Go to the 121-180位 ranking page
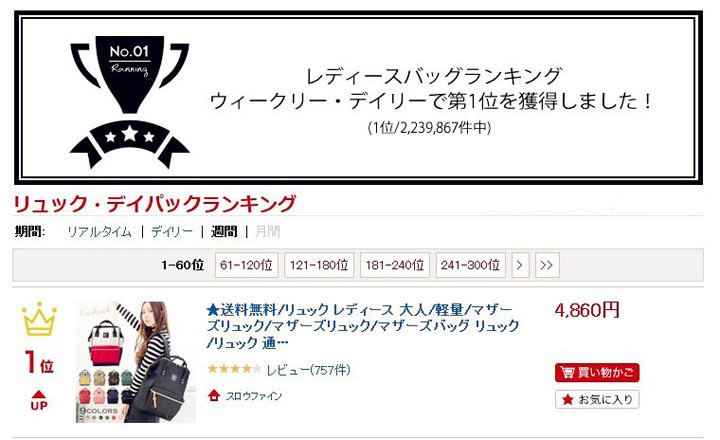Viewport: 720px width, 440px height. (319, 265)
